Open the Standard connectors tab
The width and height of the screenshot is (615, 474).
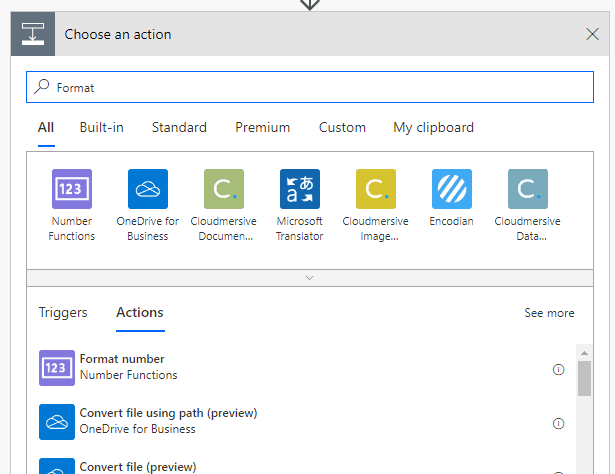[x=179, y=127]
